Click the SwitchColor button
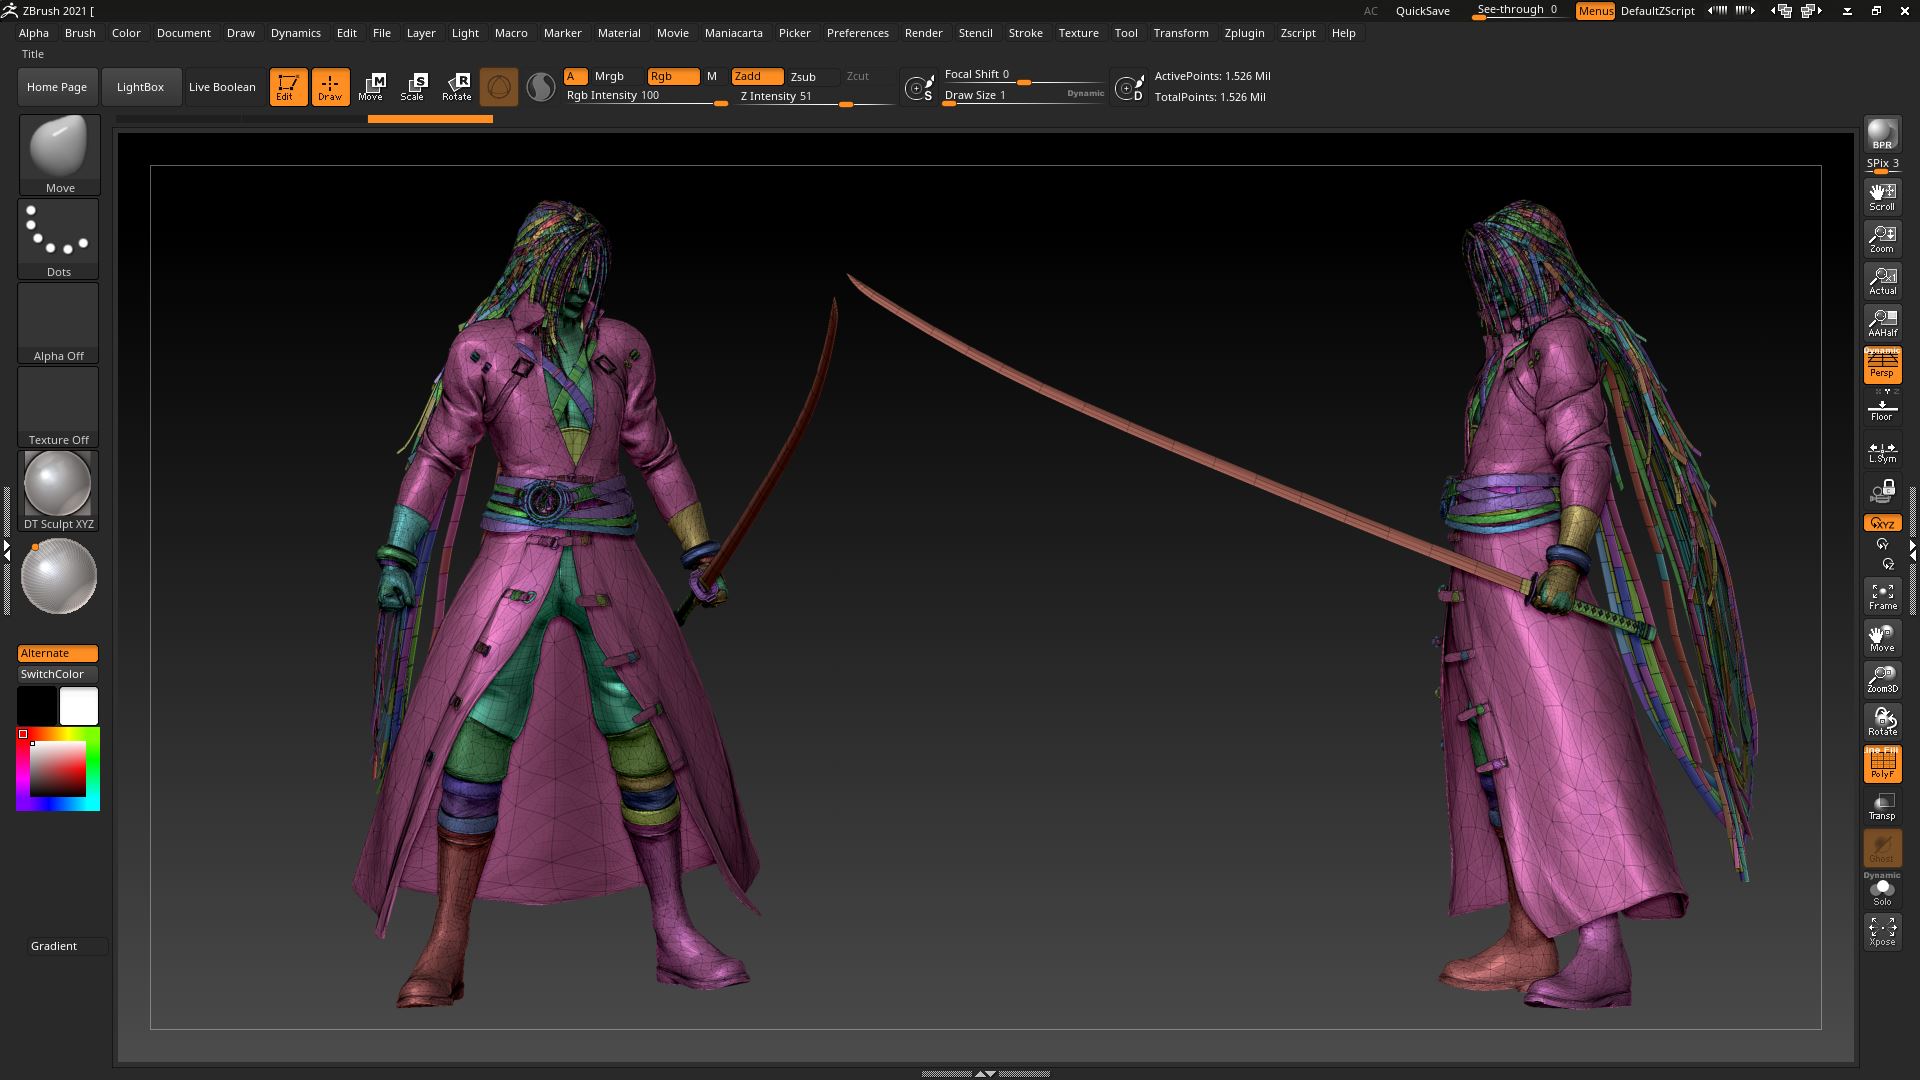The image size is (1920, 1080). 58,674
